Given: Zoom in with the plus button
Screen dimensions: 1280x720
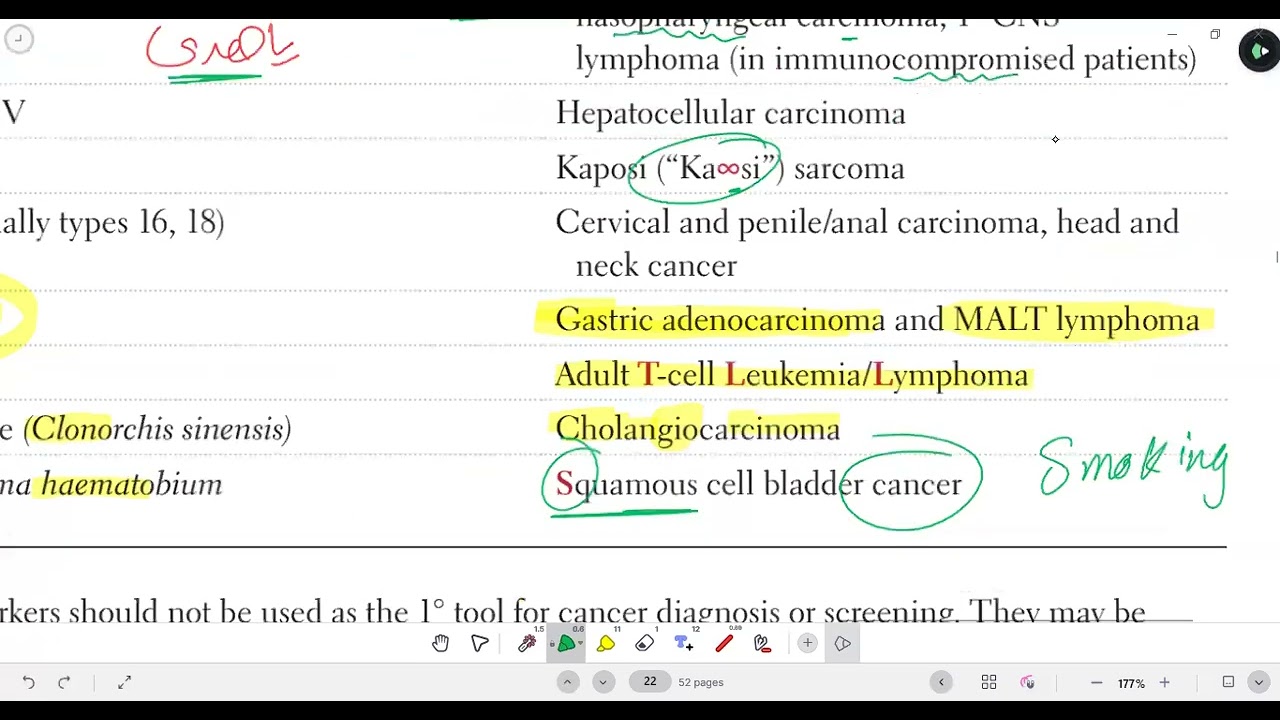Looking at the screenshot, I should pyautogui.click(x=1164, y=682).
